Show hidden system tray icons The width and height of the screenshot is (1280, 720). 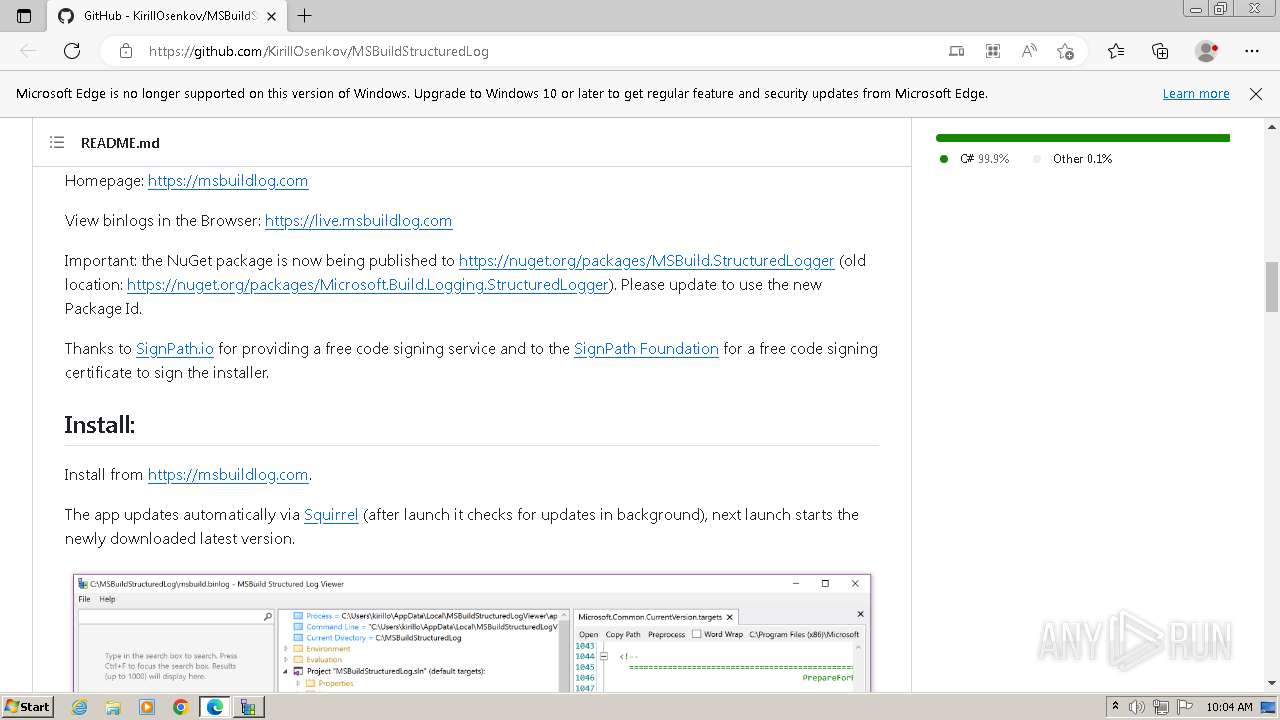pos(1115,707)
